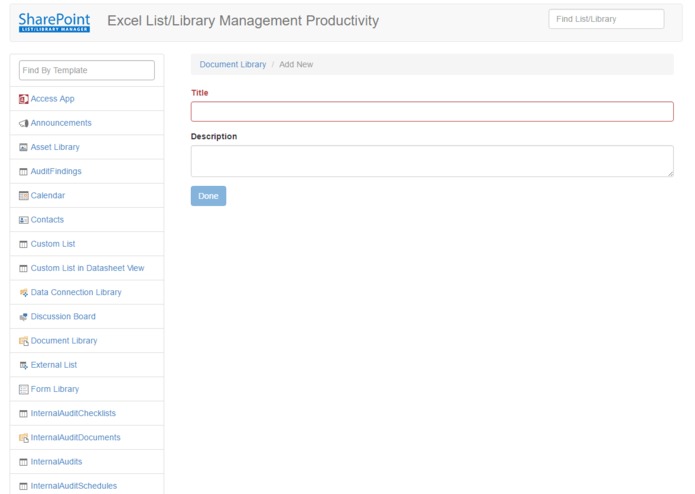
Task: Click the Discussion Board icon
Action: click(23, 317)
